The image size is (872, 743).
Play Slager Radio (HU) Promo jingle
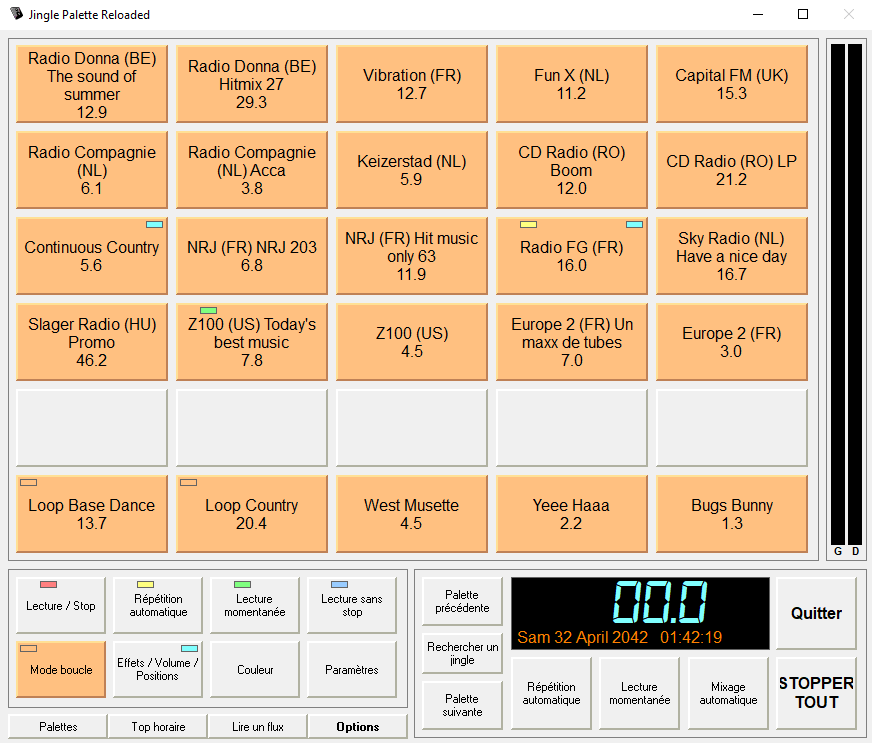click(92, 342)
